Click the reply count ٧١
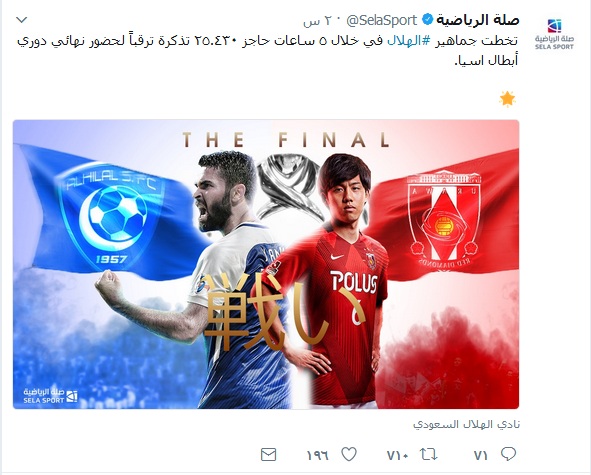This screenshot has width=591, height=475. pyautogui.click(x=481, y=455)
